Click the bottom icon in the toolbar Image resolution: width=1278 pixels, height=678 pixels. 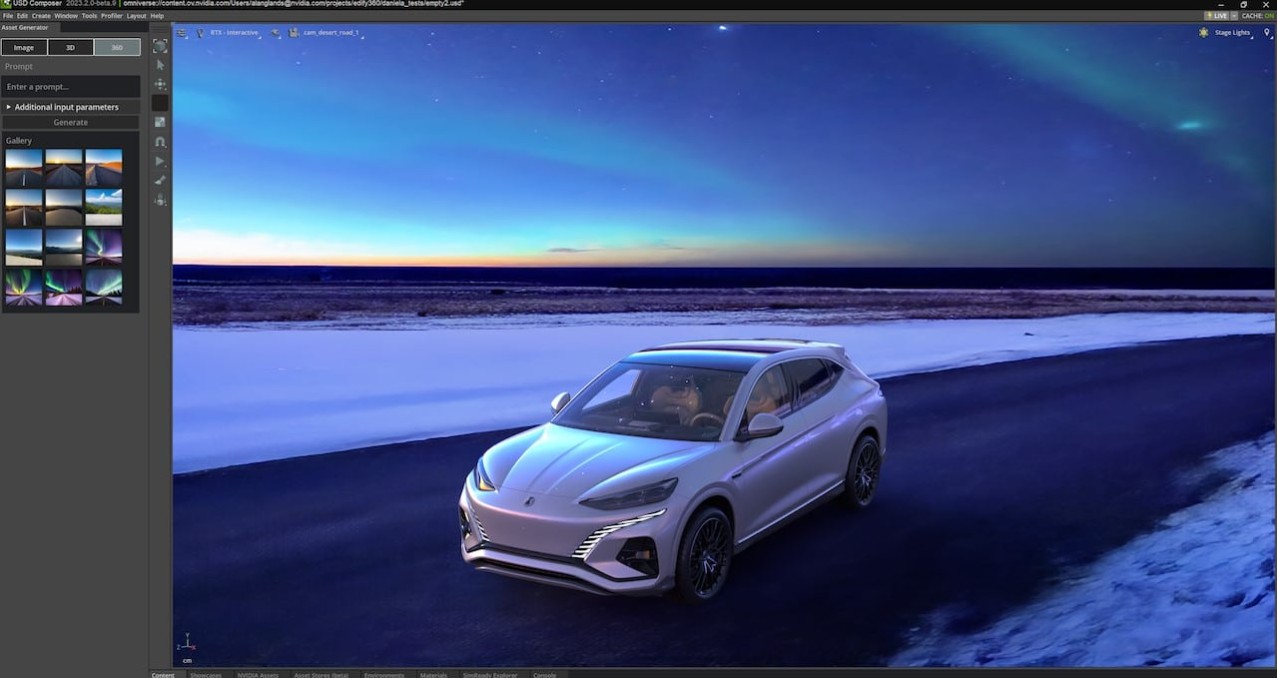pyautogui.click(x=160, y=200)
